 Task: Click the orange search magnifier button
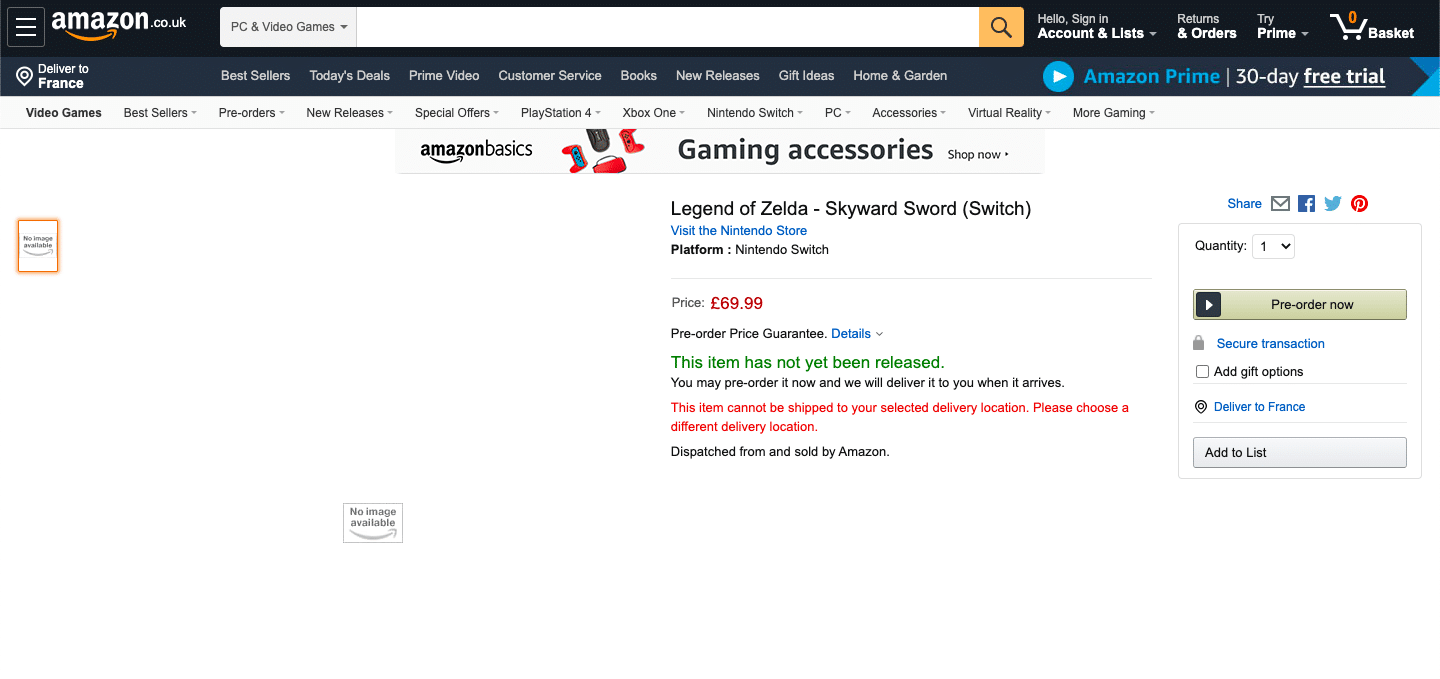[x=1001, y=27]
